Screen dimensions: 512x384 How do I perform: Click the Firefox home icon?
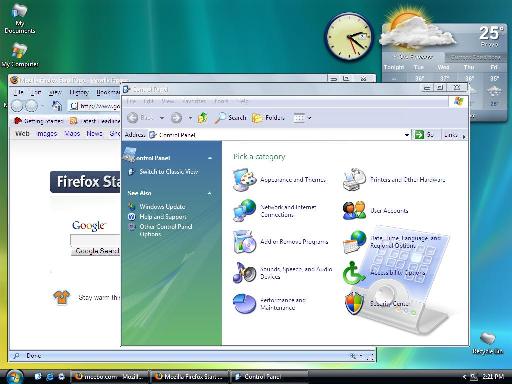point(57,106)
